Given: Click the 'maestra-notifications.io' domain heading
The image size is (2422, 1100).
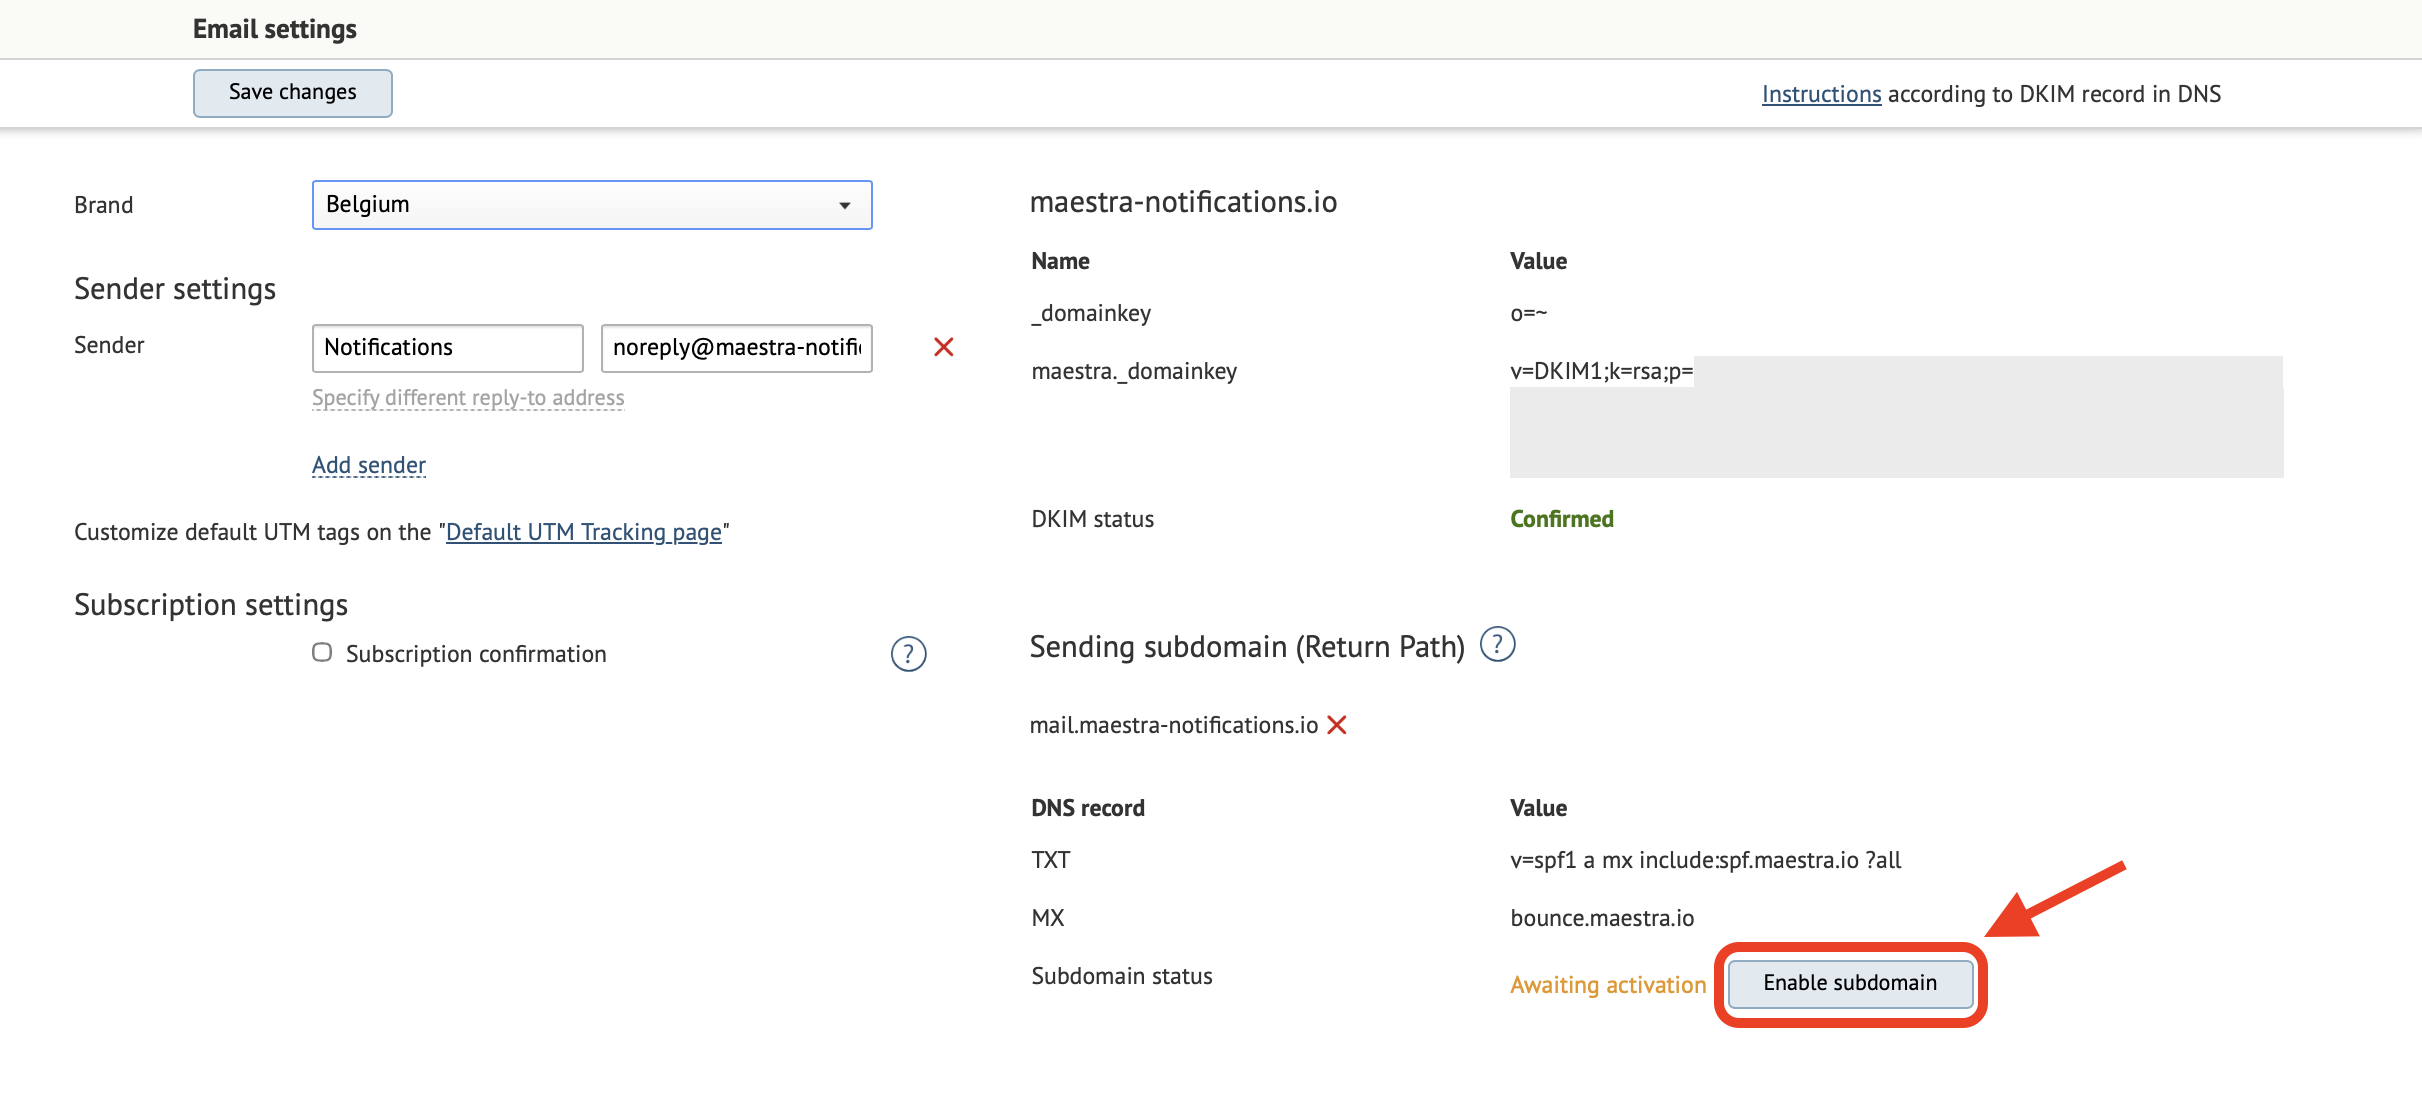Looking at the screenshot, I should click(1183, 202).
